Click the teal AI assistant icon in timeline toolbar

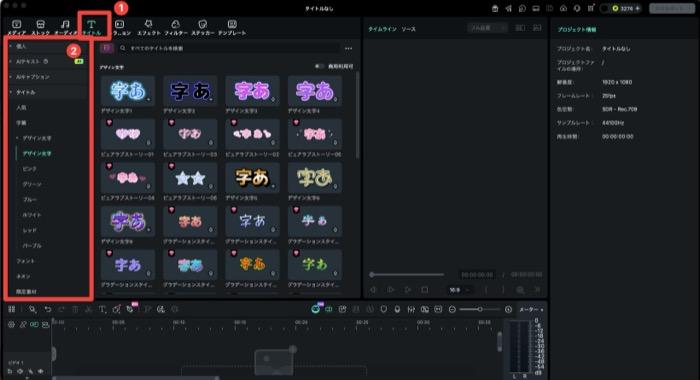[x=315, y=309]
